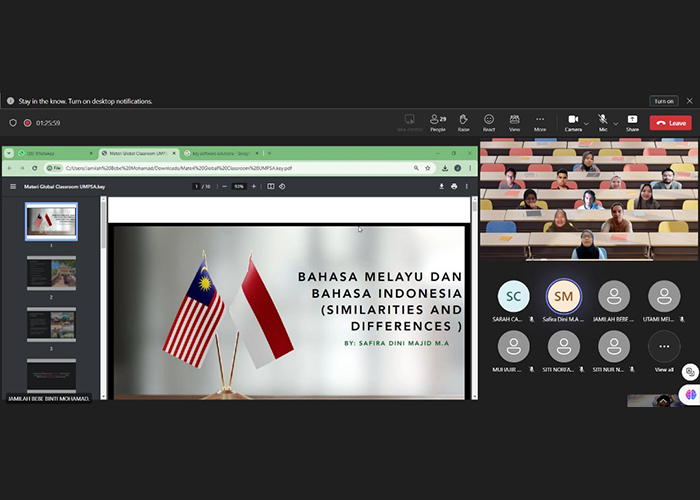Click the notification banner info icon
700x500 pixels.
(x=10, y=101)
